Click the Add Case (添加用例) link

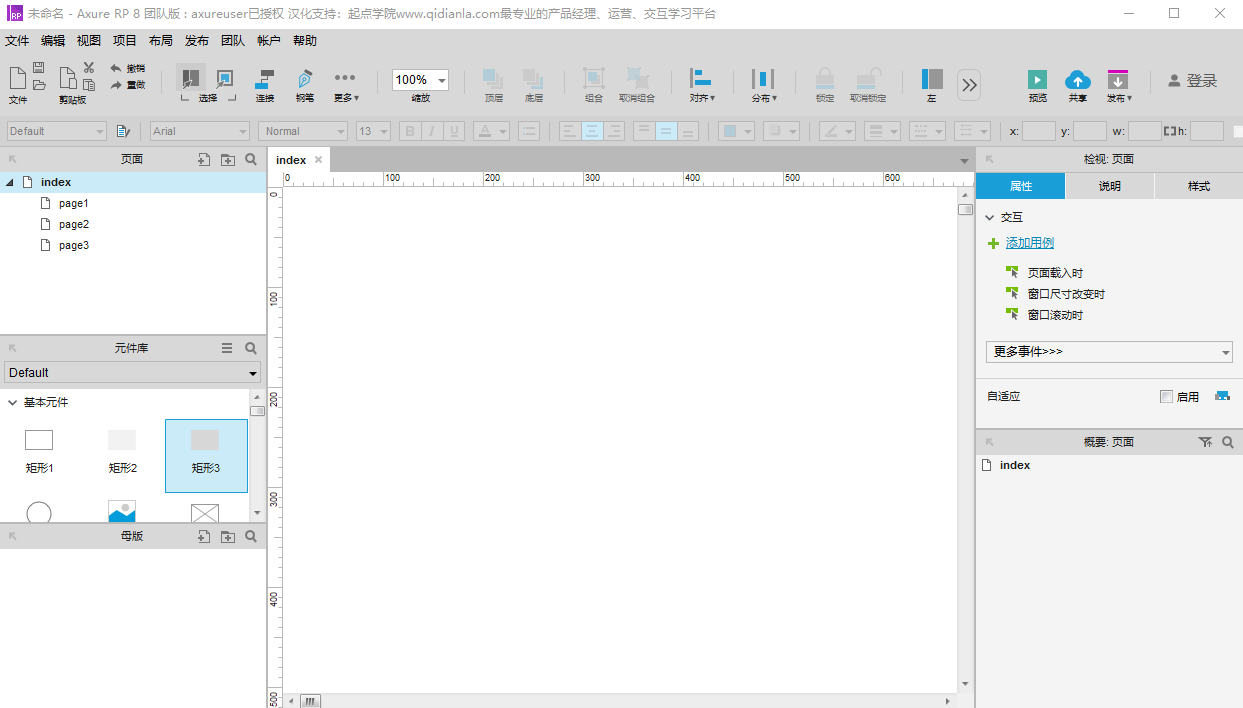click(1029, 243)
